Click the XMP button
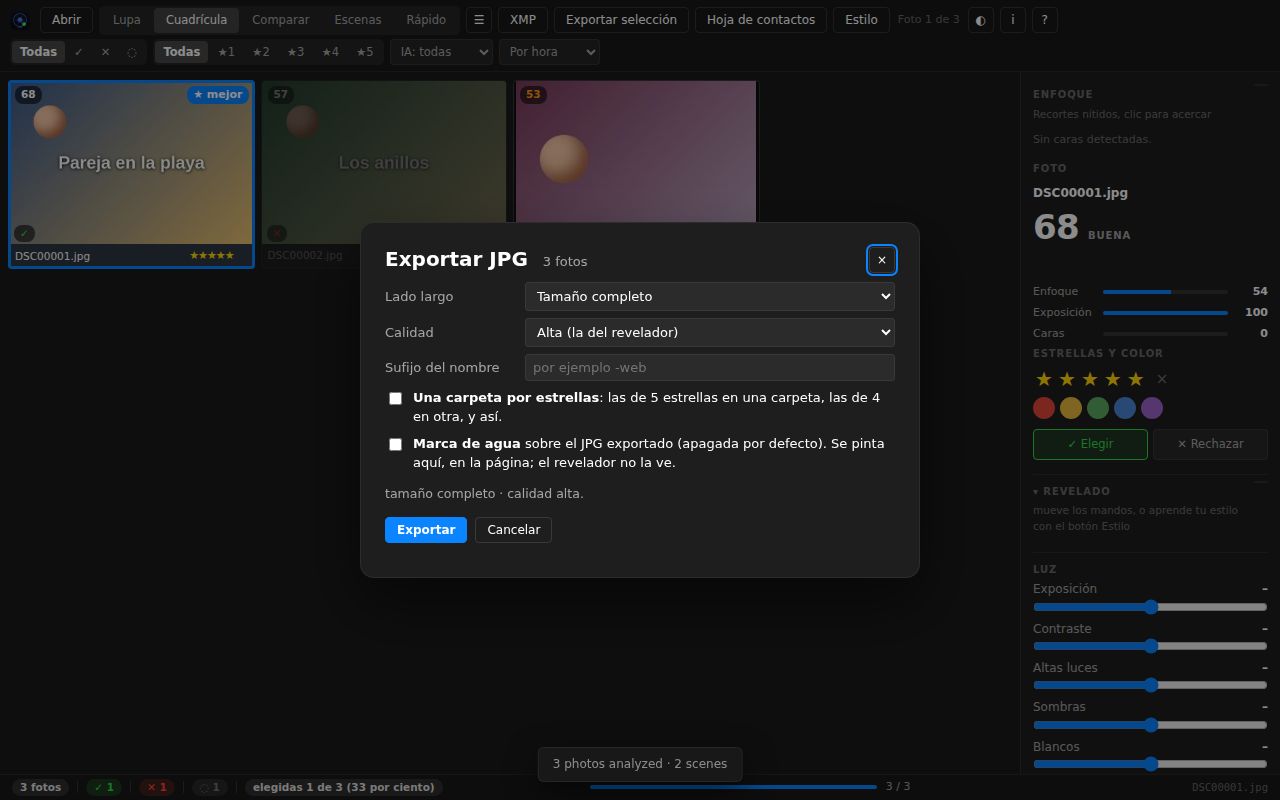The height and width of the screenshot is (800, 1280). click(523, 20)
